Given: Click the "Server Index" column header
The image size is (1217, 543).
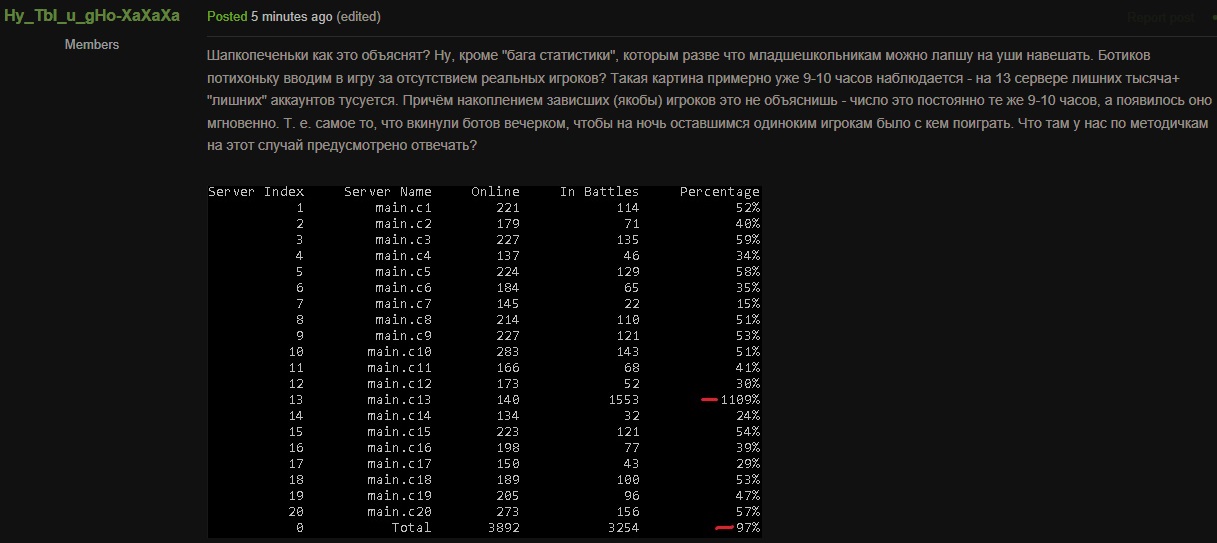Looking at the screenshot, I should 256,192.
